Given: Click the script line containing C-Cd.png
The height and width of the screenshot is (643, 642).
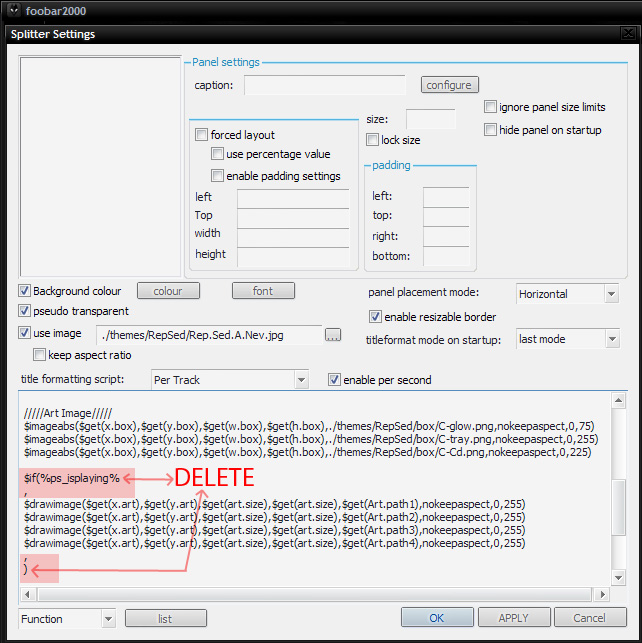Looking at the screenshot, I should click(x=307, y=452).
